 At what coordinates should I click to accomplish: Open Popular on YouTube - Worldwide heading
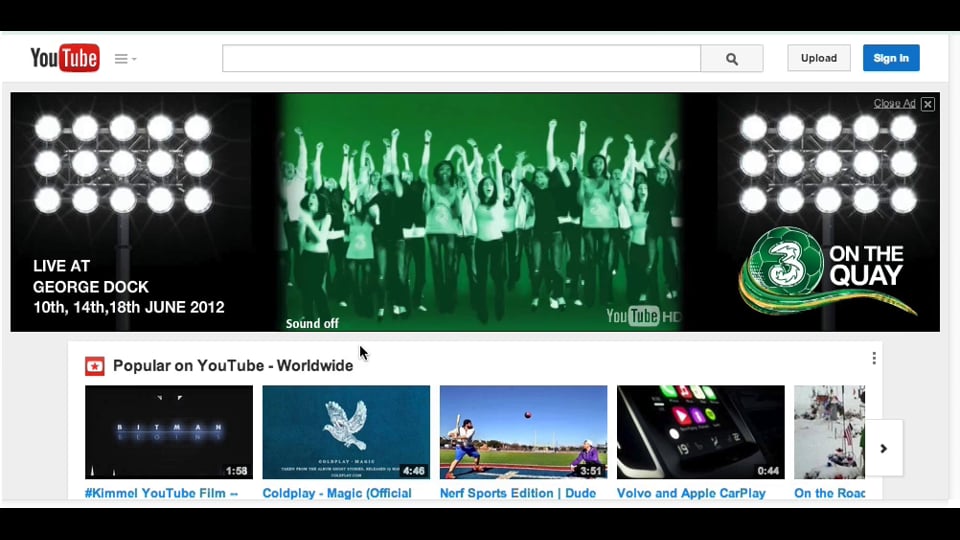(233, 366)
